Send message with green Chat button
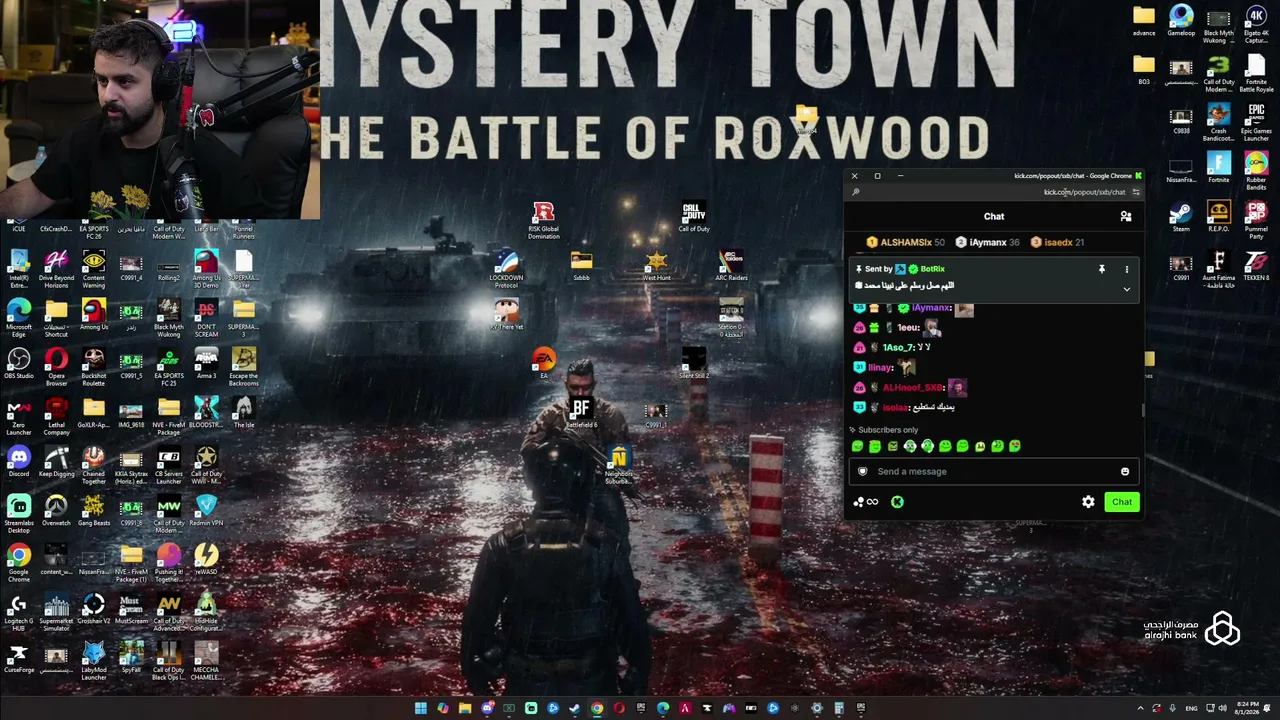 tap(1122, 502)
